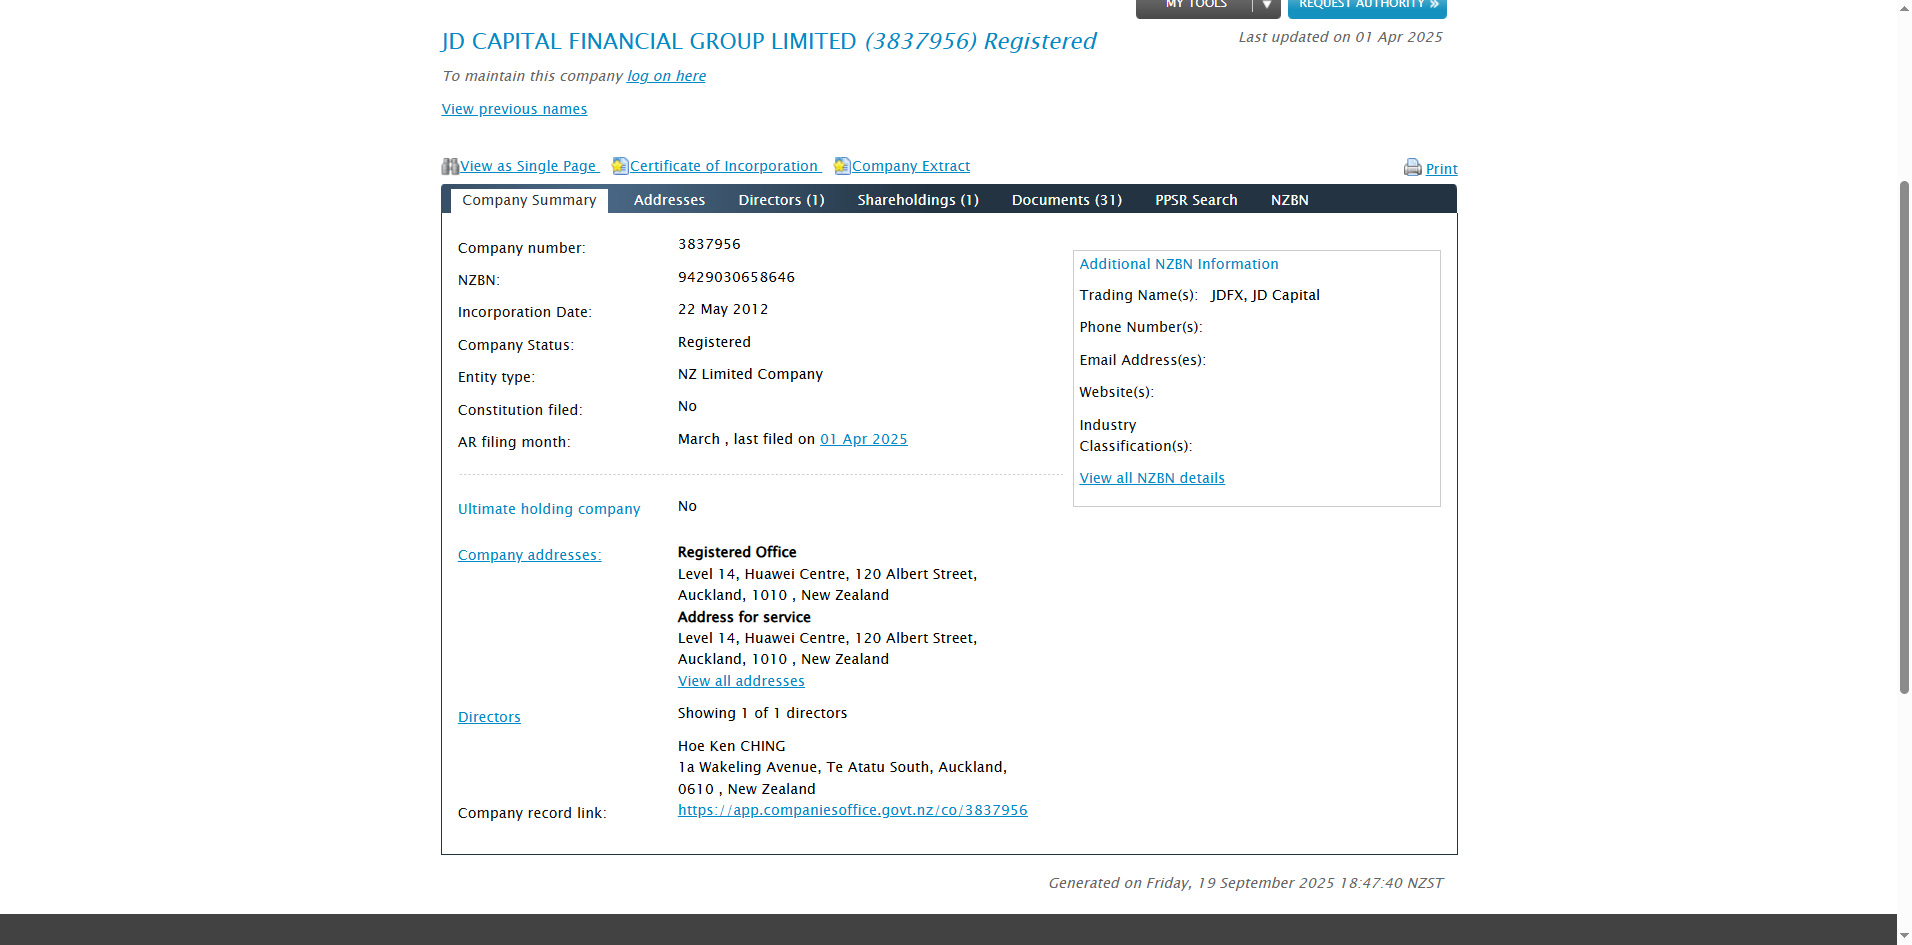Click the binoculars icon beside View as Single Page
1912x945 pixels.
[x=450, y=166]
